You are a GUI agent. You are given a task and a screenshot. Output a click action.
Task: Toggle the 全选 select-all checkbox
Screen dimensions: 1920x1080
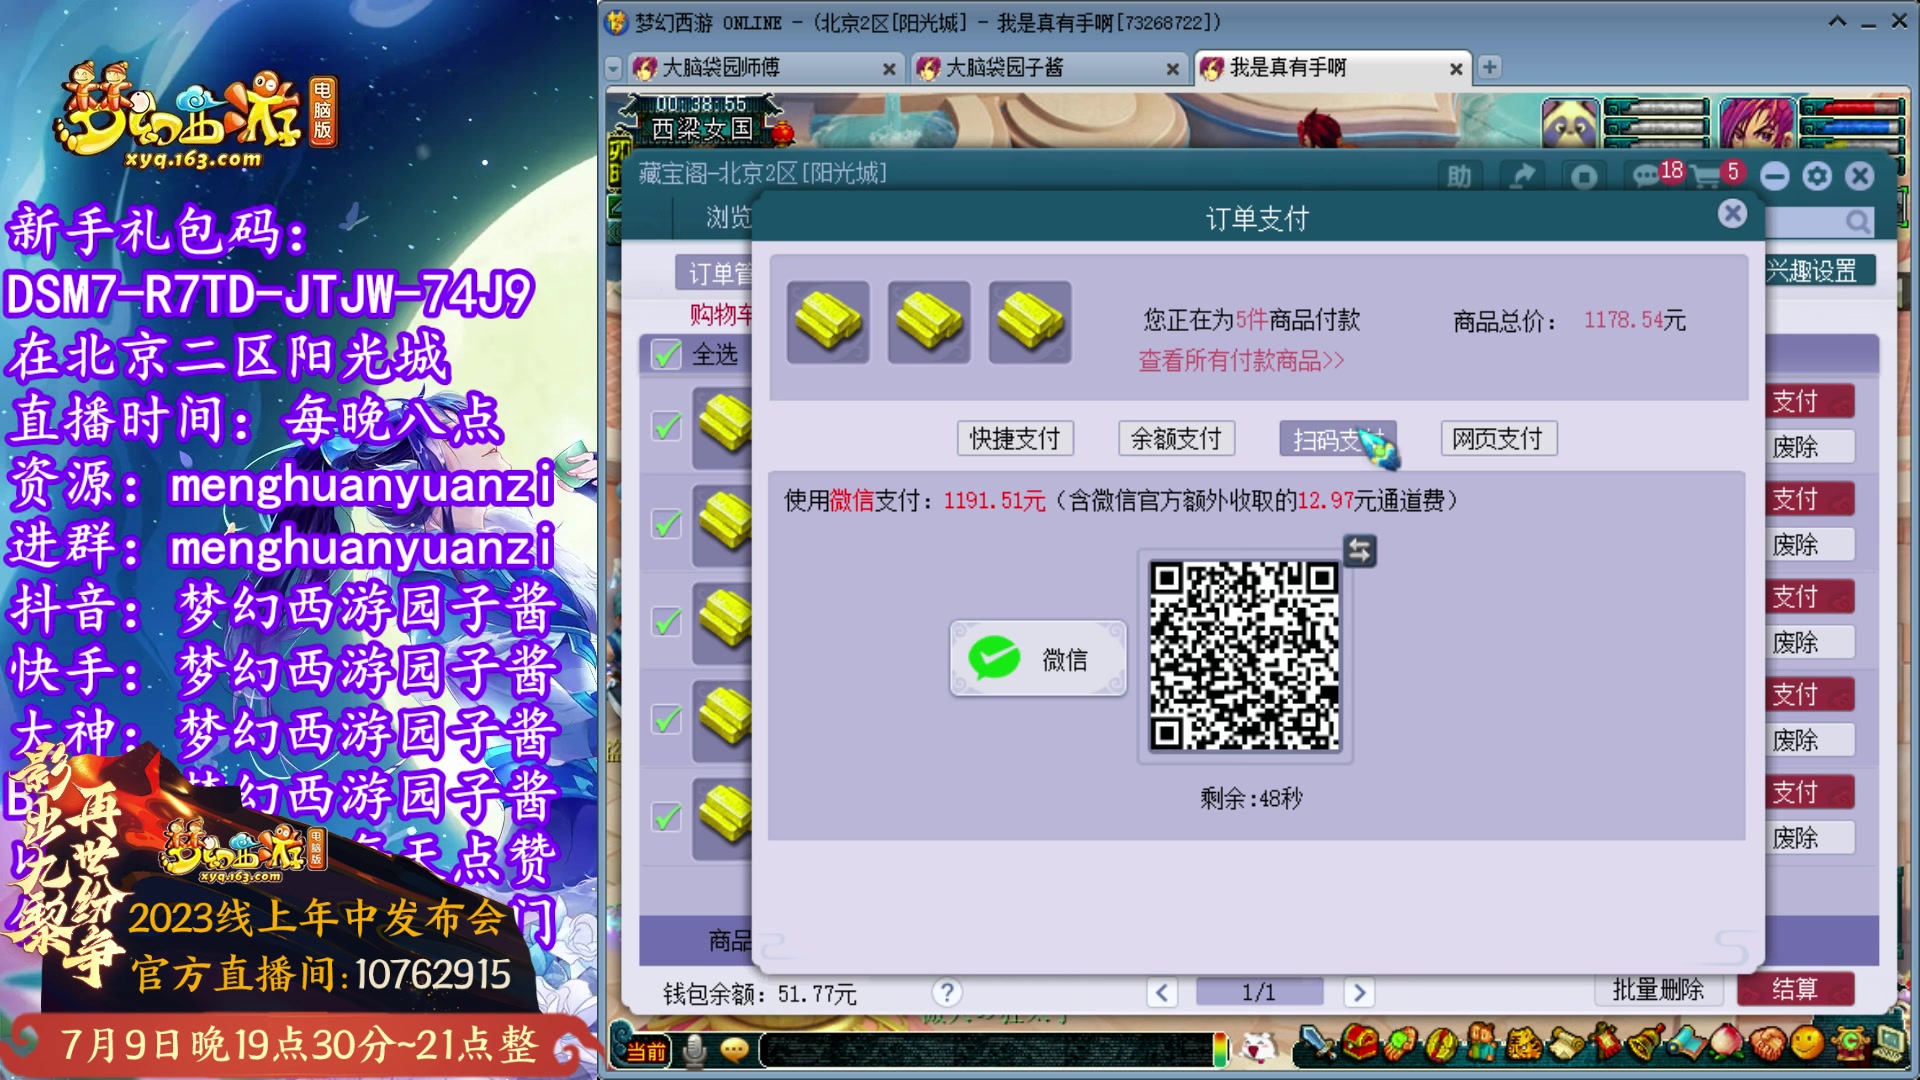coord(666,354)
